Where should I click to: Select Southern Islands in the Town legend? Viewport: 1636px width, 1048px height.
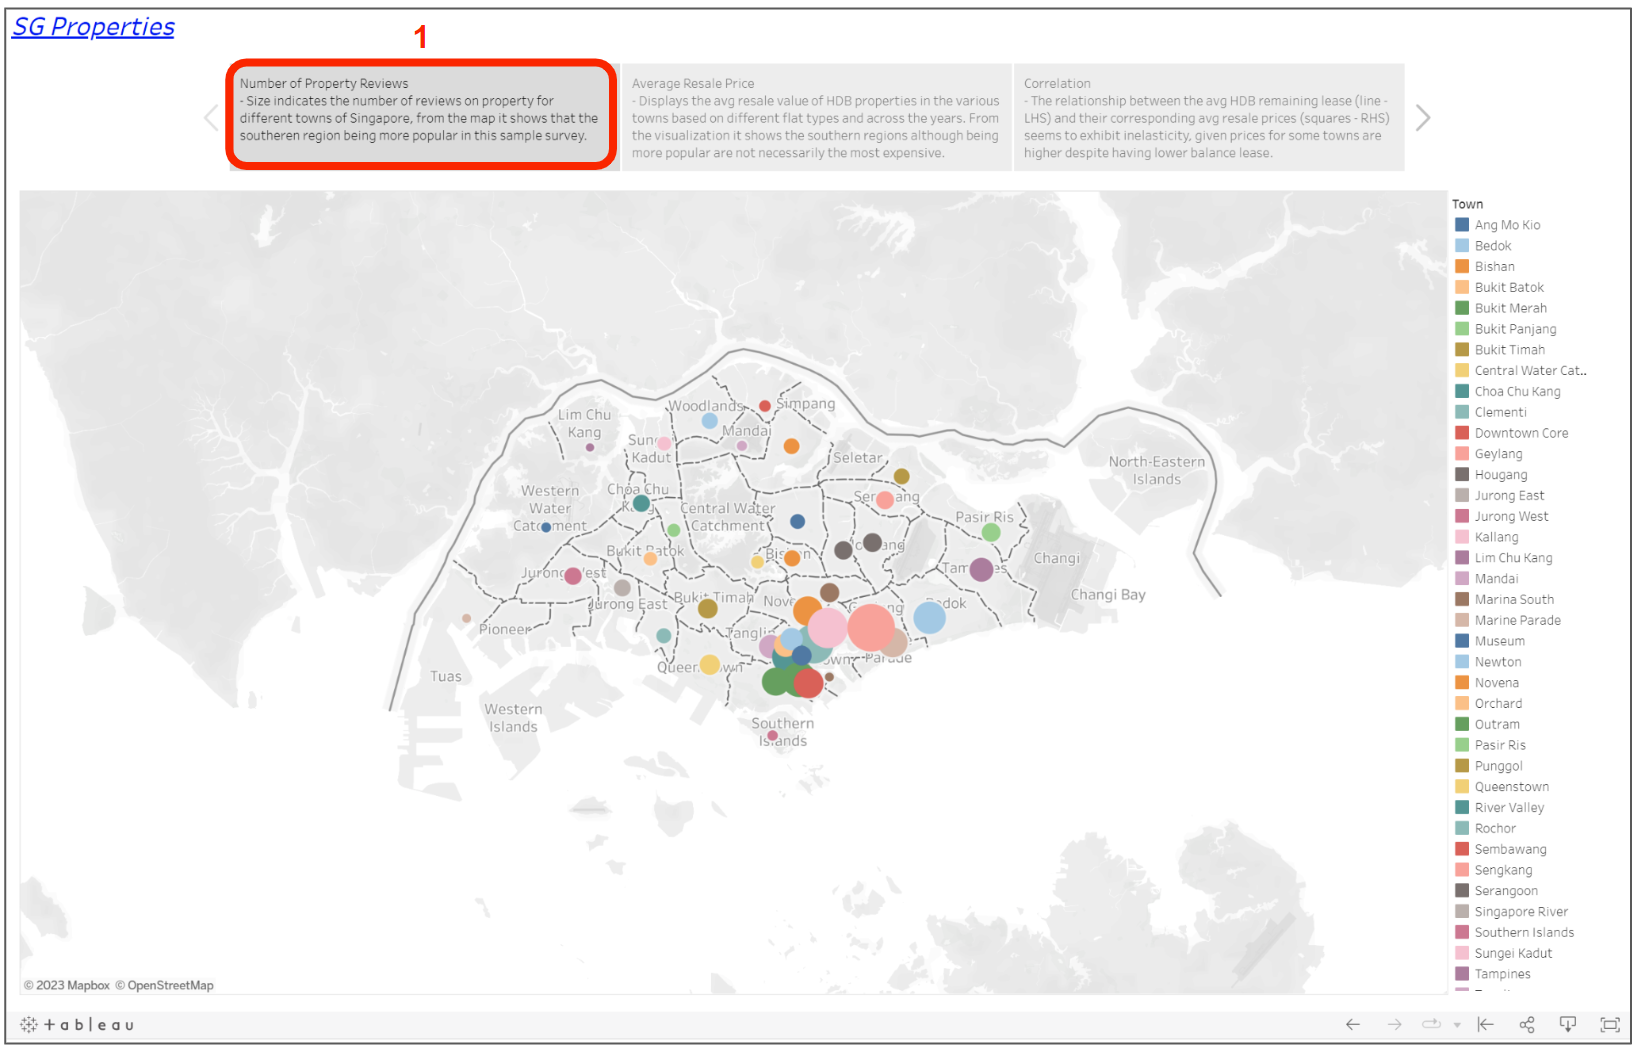click(1524, 933)
